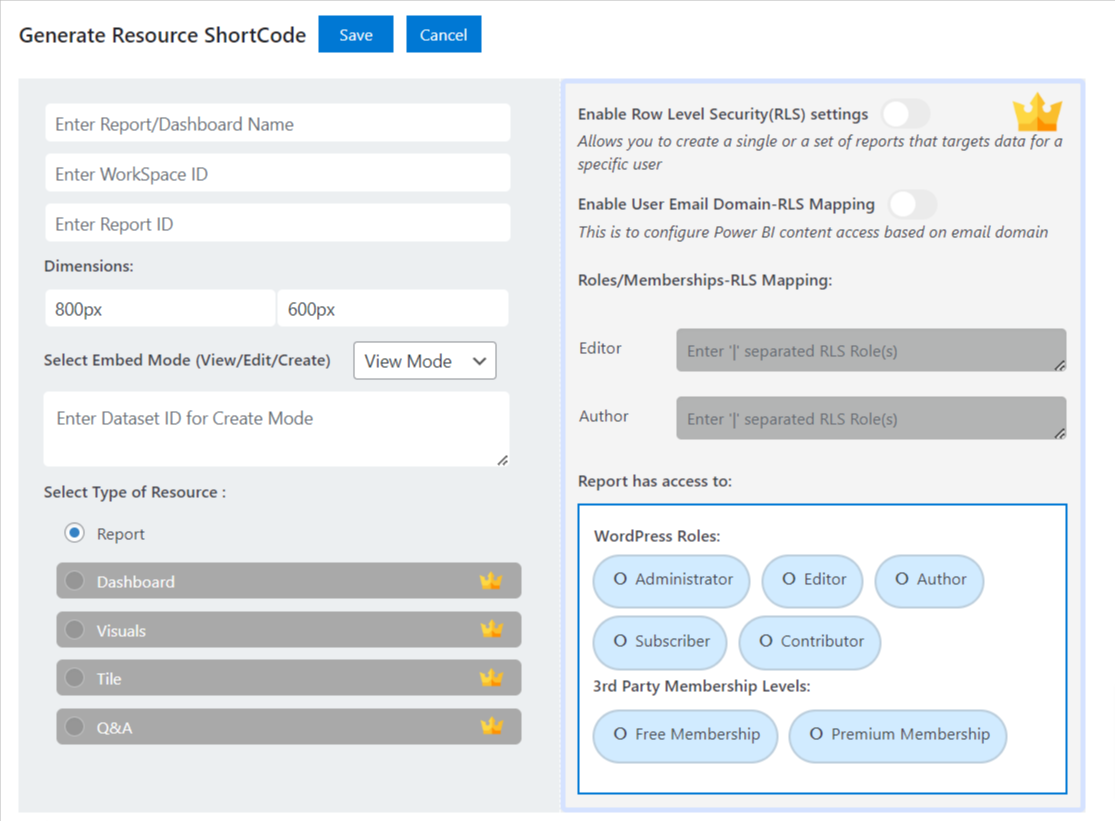This screenshot has width=1115, height=821.
Task: Select the Report resource type radio button
Action: (75, 533)
